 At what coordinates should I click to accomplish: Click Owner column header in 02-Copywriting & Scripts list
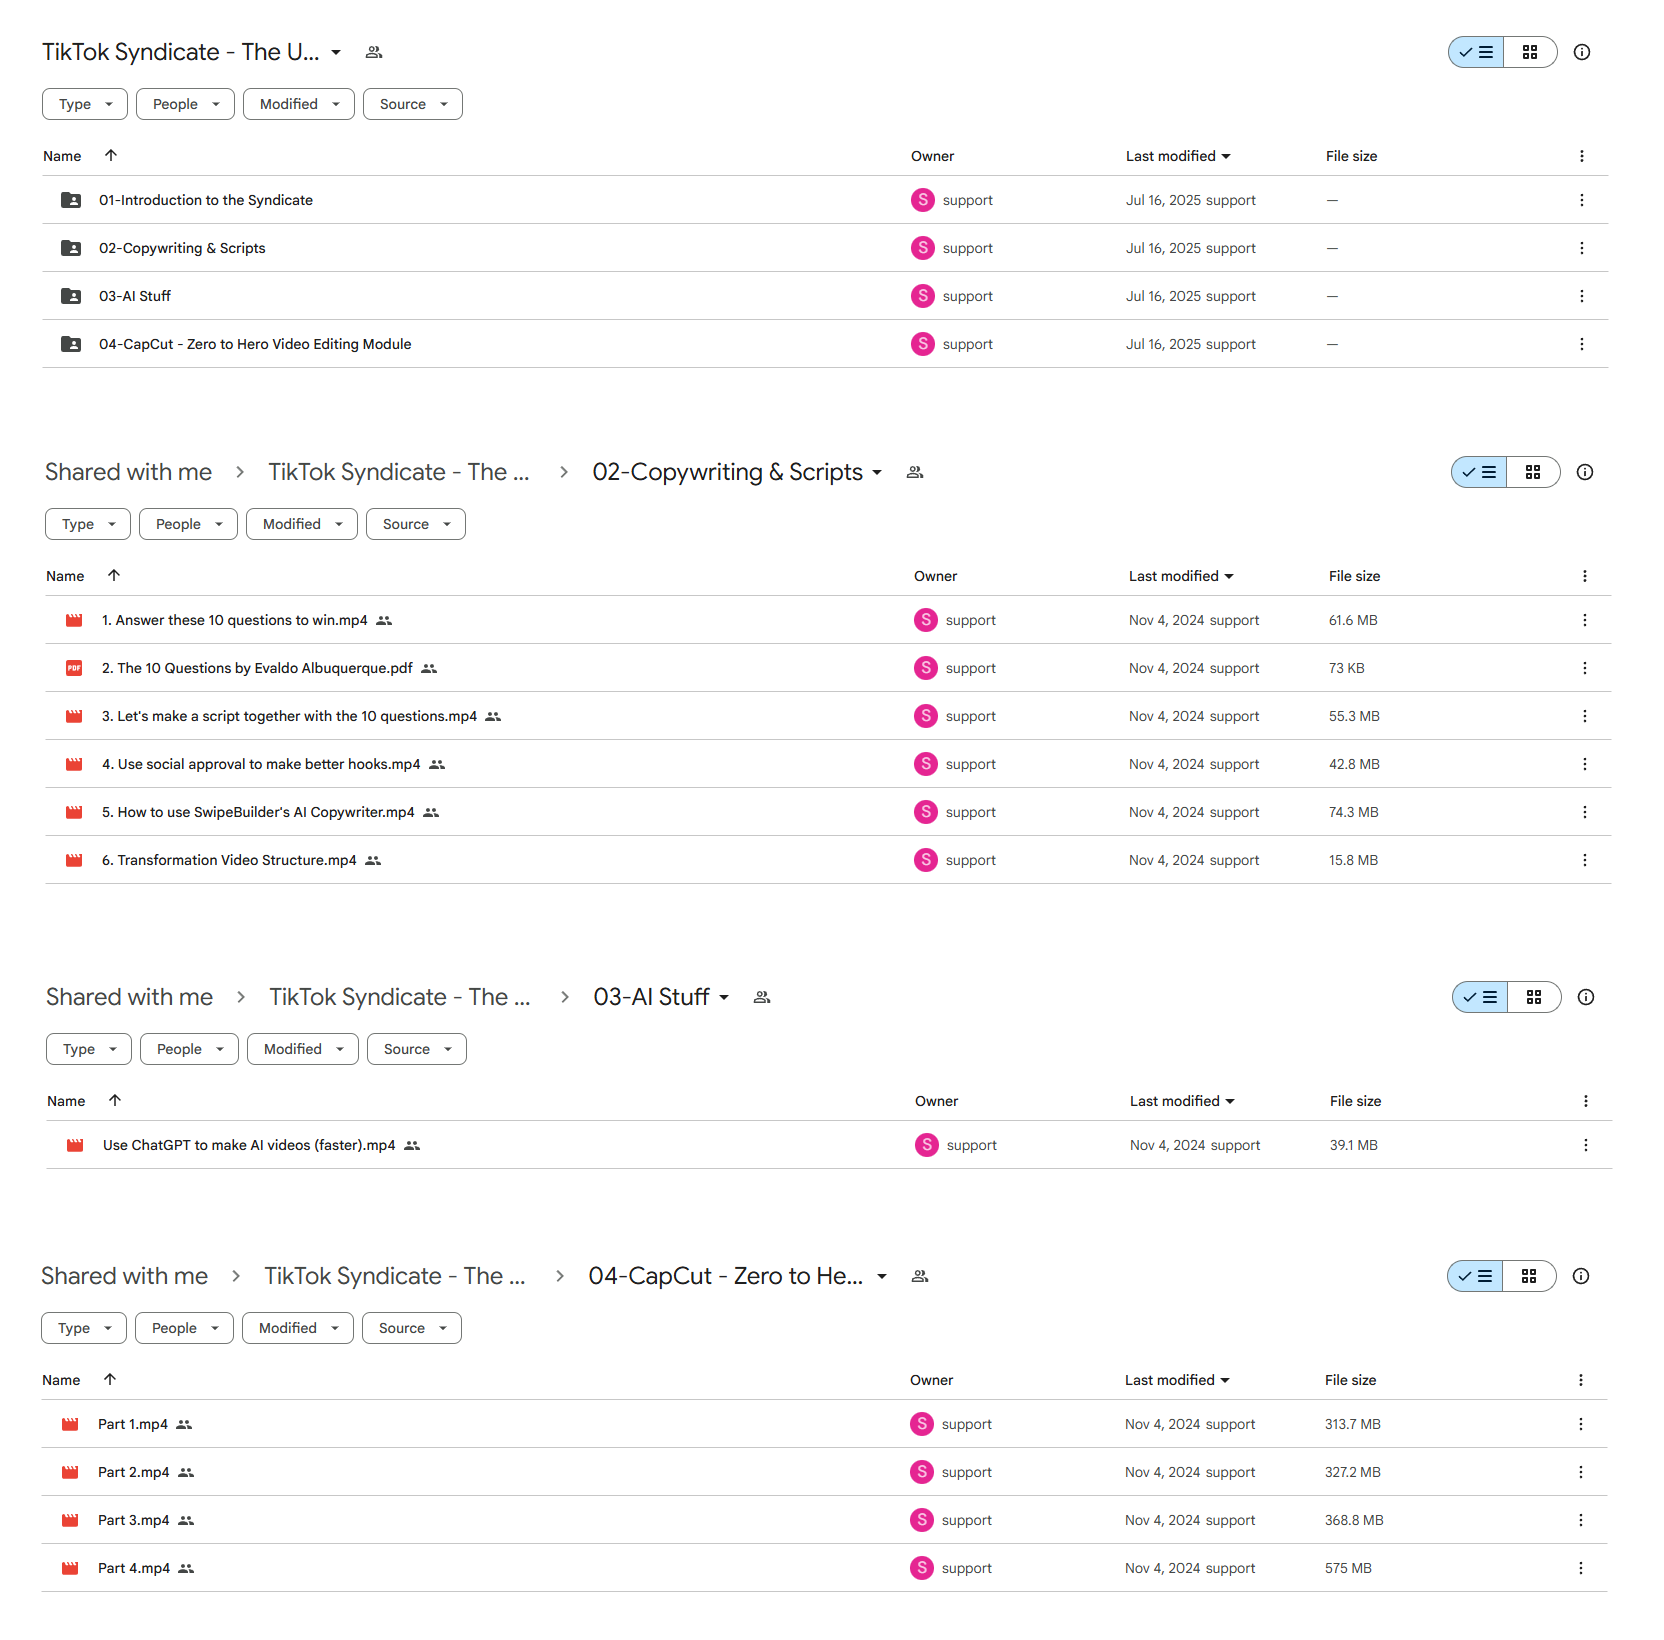(935, 576)
